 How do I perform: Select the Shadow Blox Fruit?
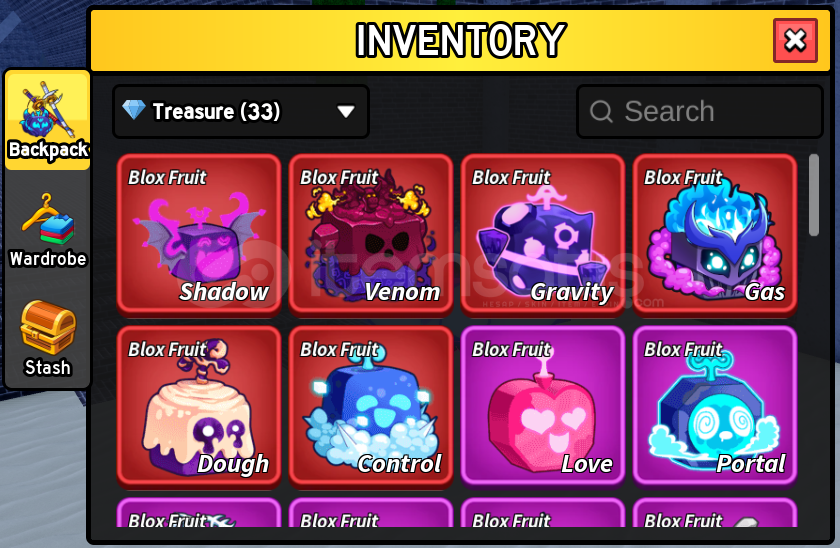coord(199,234)
